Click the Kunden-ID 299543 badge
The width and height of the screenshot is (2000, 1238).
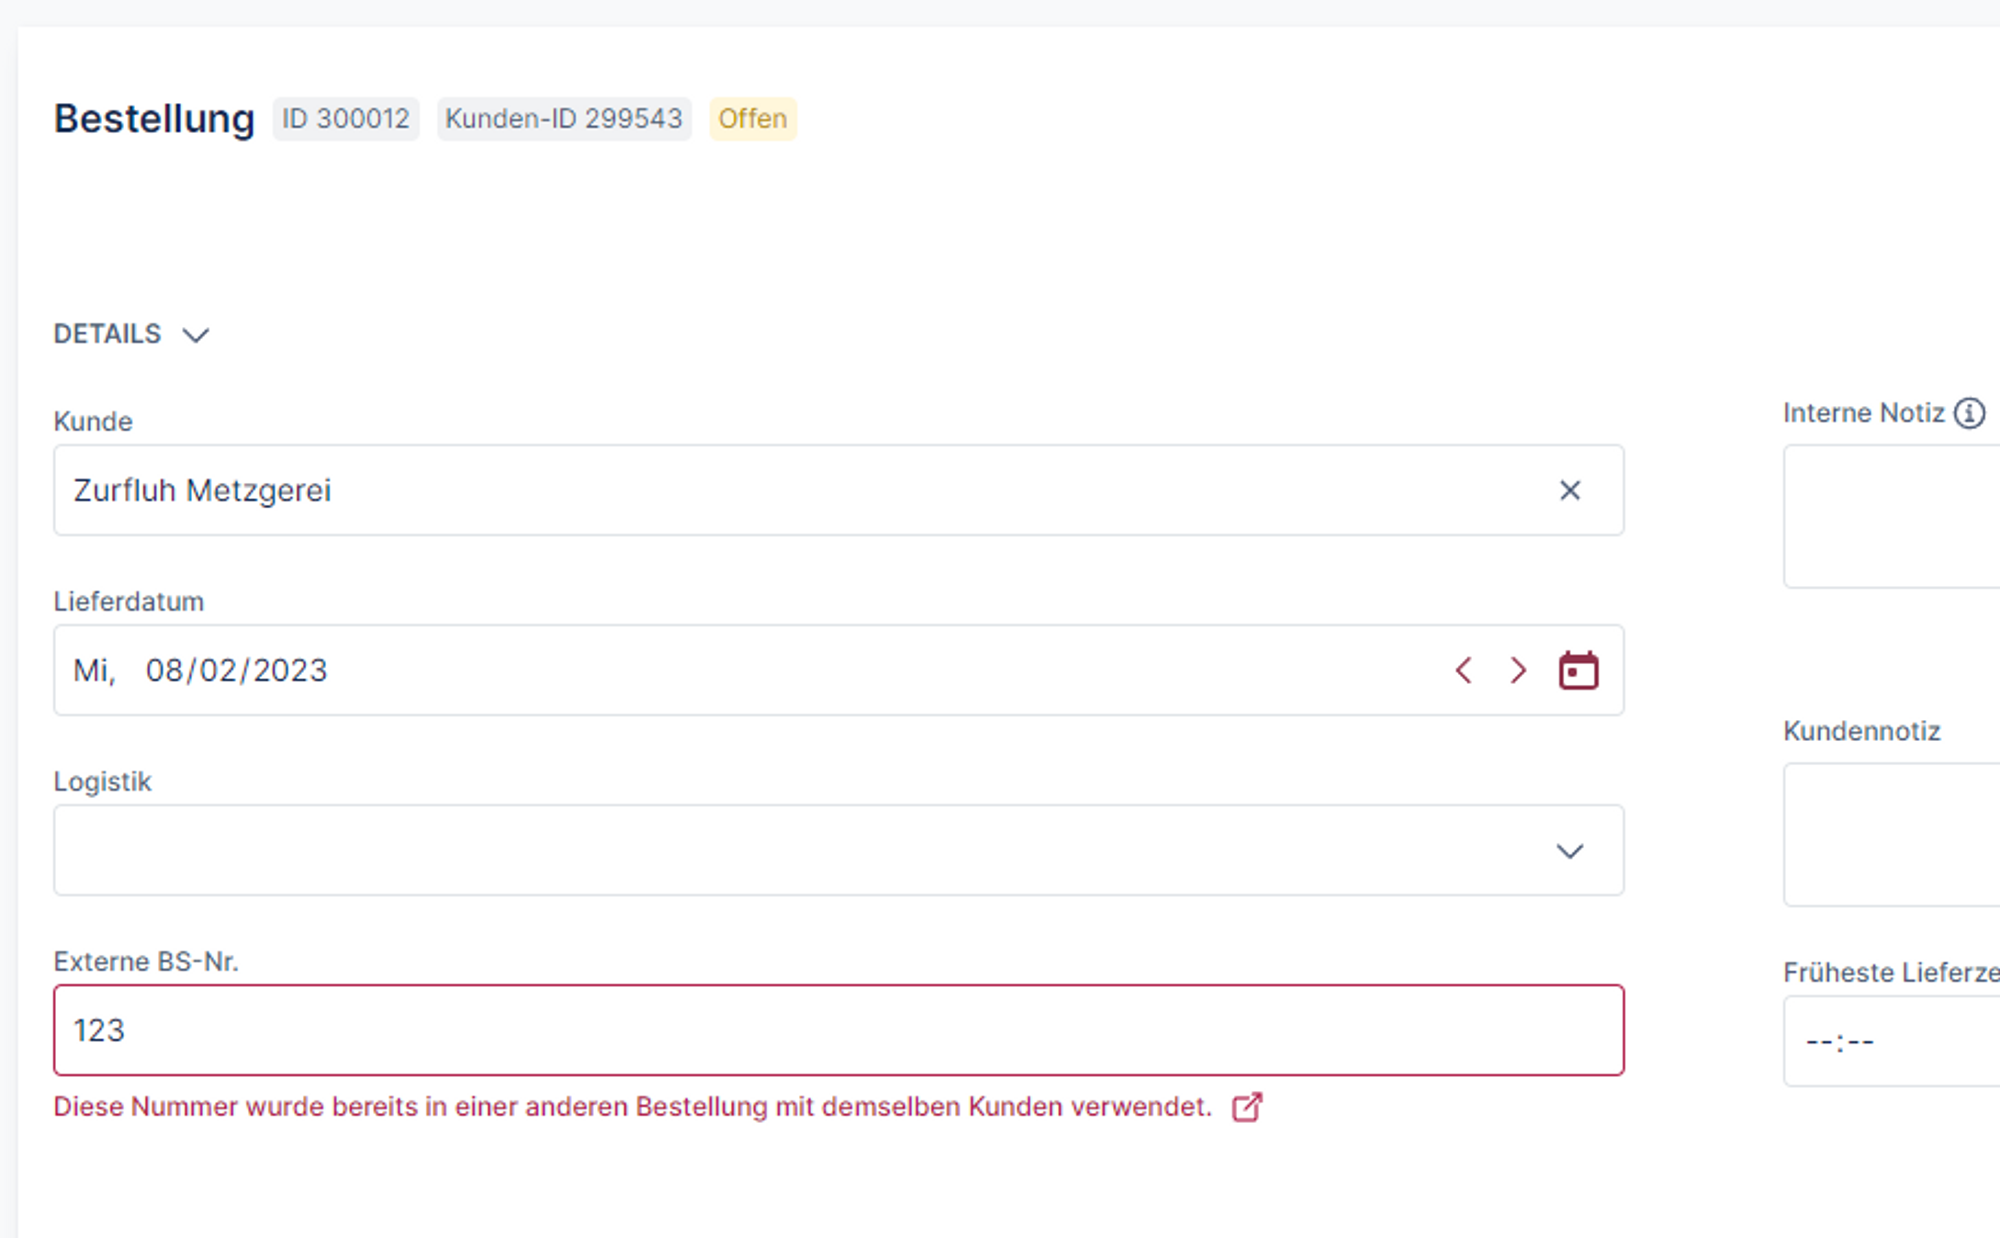[563, 119]
